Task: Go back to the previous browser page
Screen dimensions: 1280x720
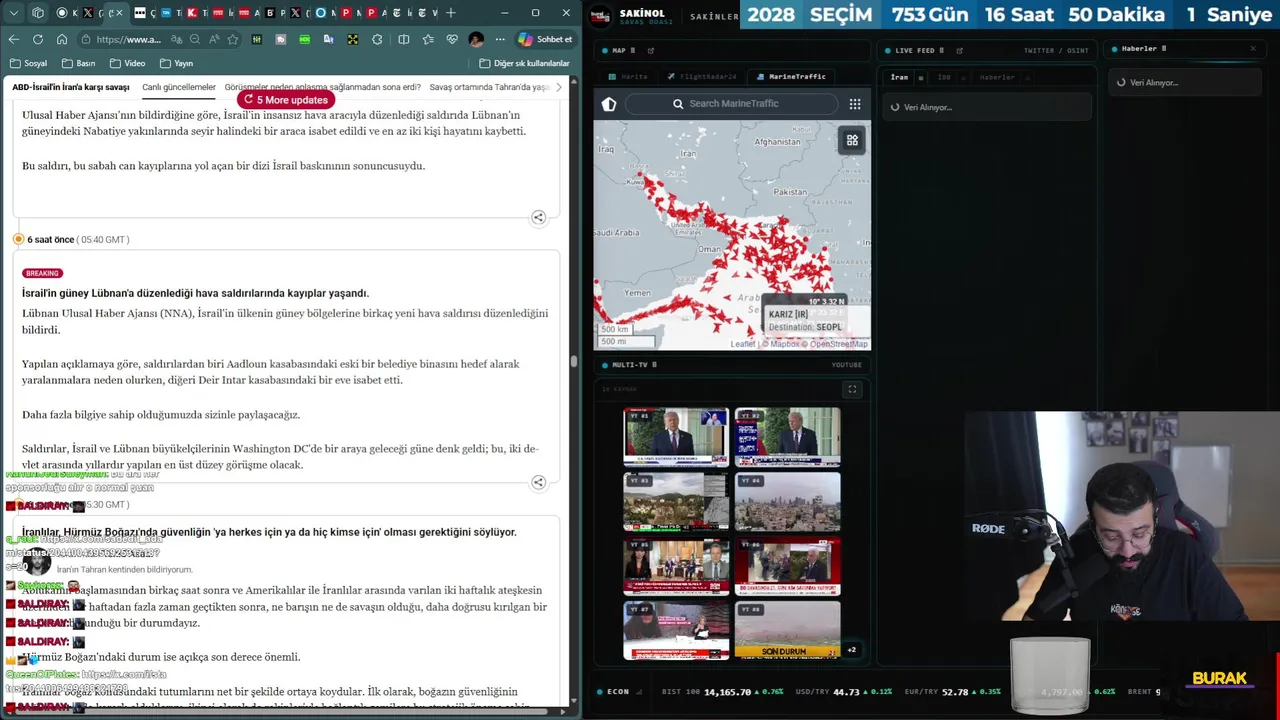Action: [x=13, y=39]
